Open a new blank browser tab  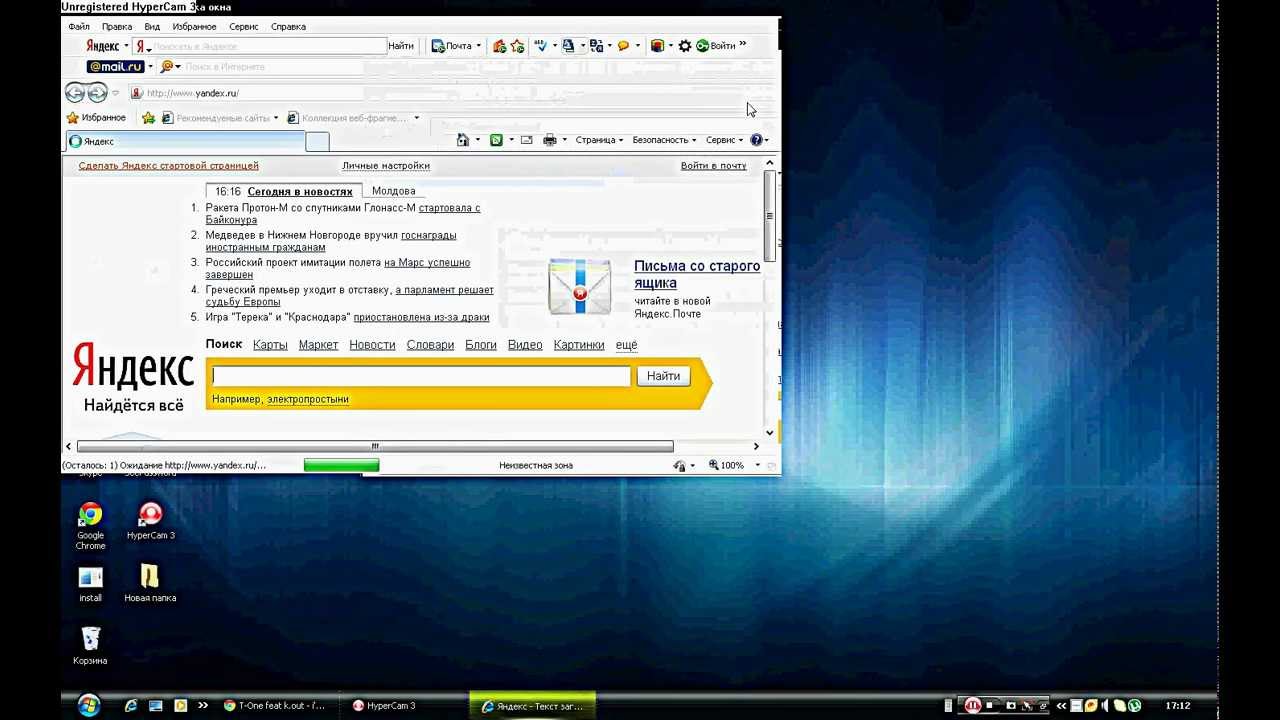click(317, 141)
